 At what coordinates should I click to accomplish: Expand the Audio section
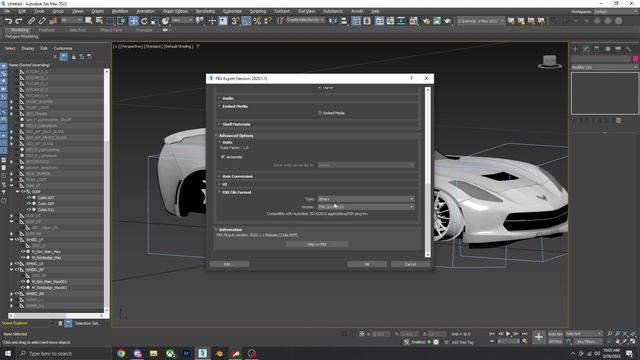point(227,98)
